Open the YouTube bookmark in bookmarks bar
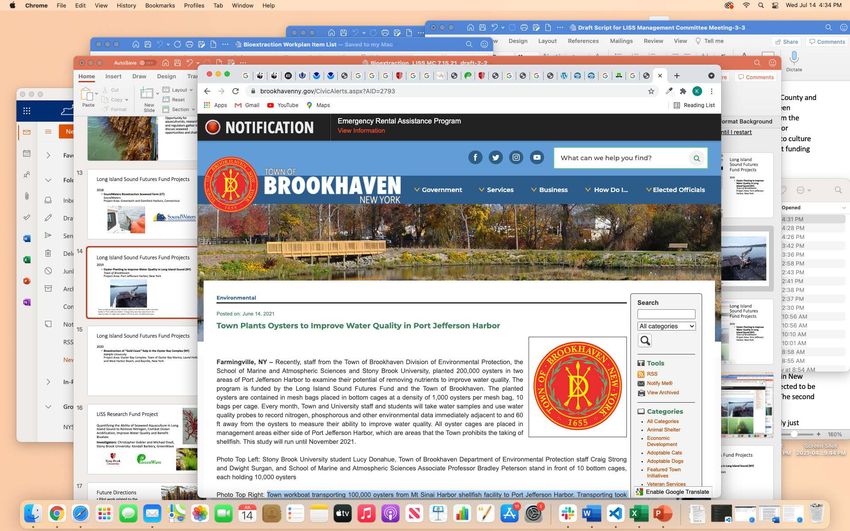Screen dimensions: 850x531 tap(282, 105)
